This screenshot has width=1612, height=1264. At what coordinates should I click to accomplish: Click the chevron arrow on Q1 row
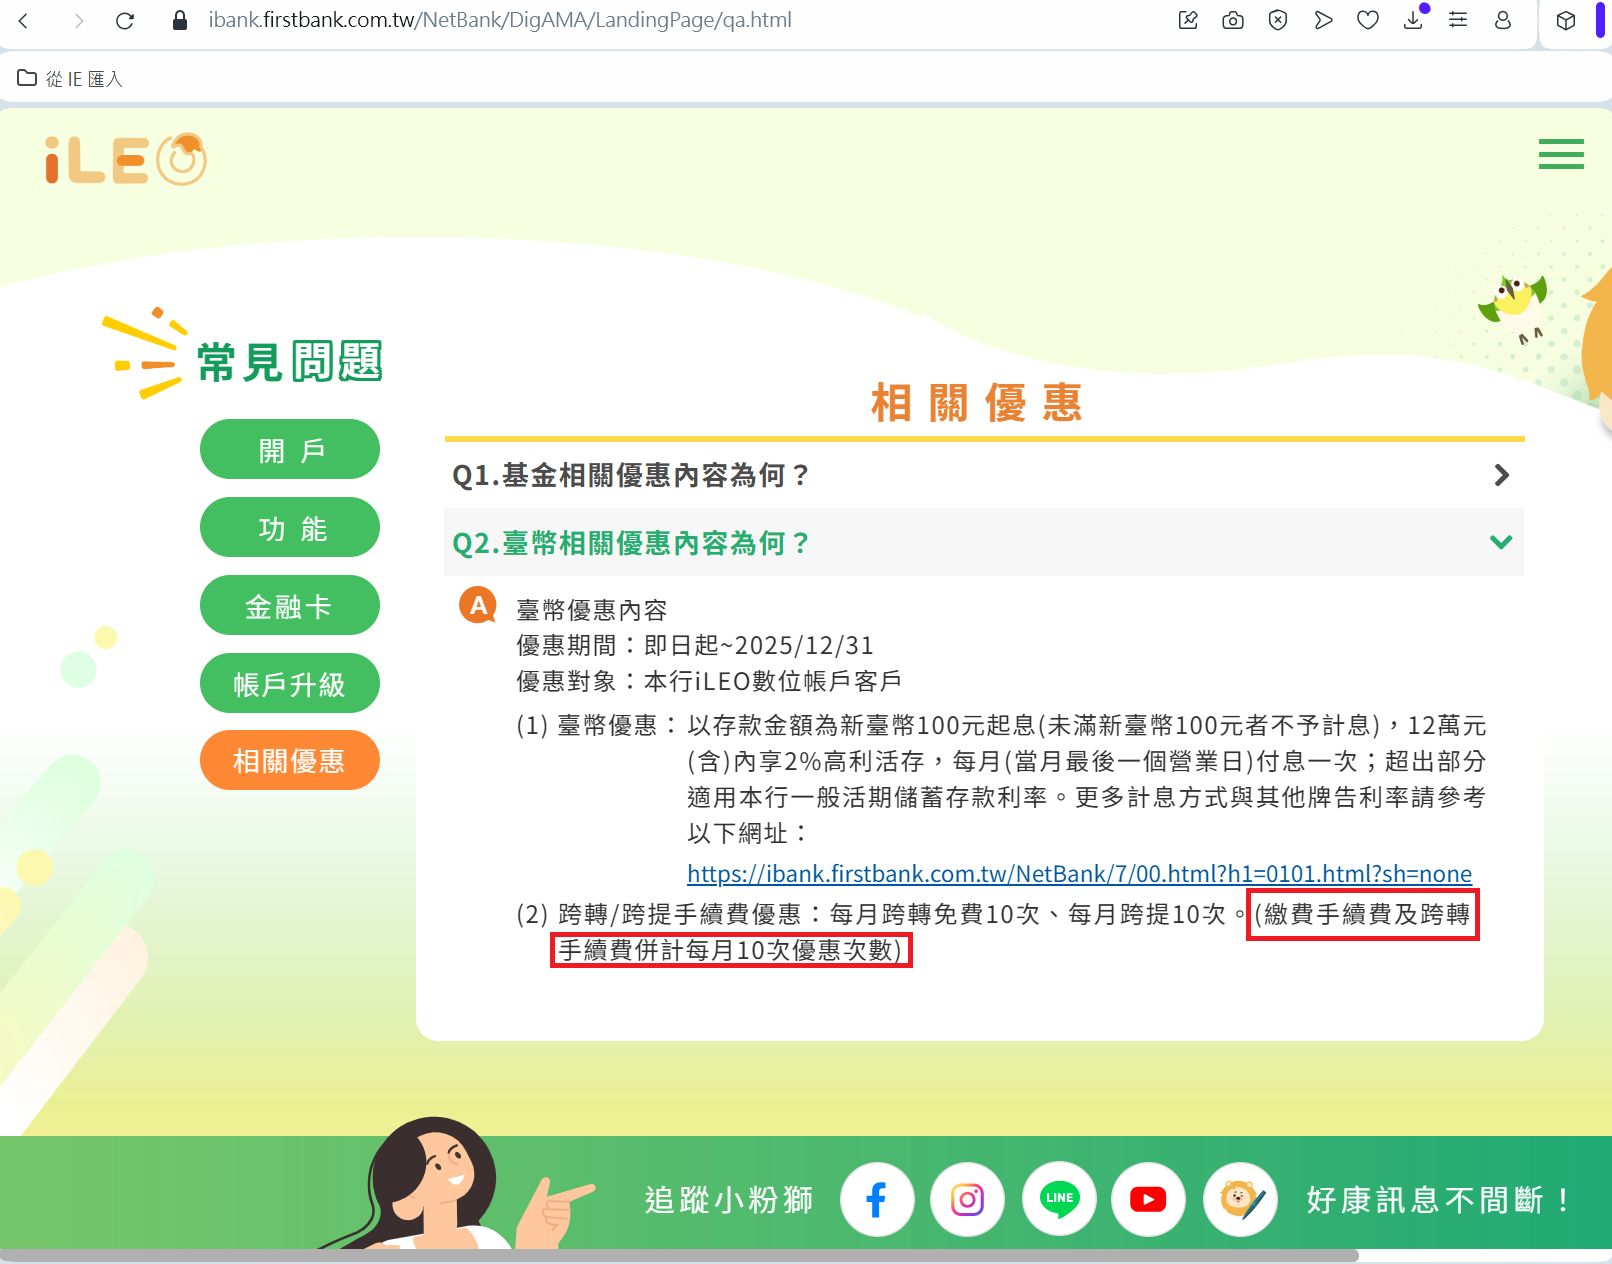click(1501, 475)
